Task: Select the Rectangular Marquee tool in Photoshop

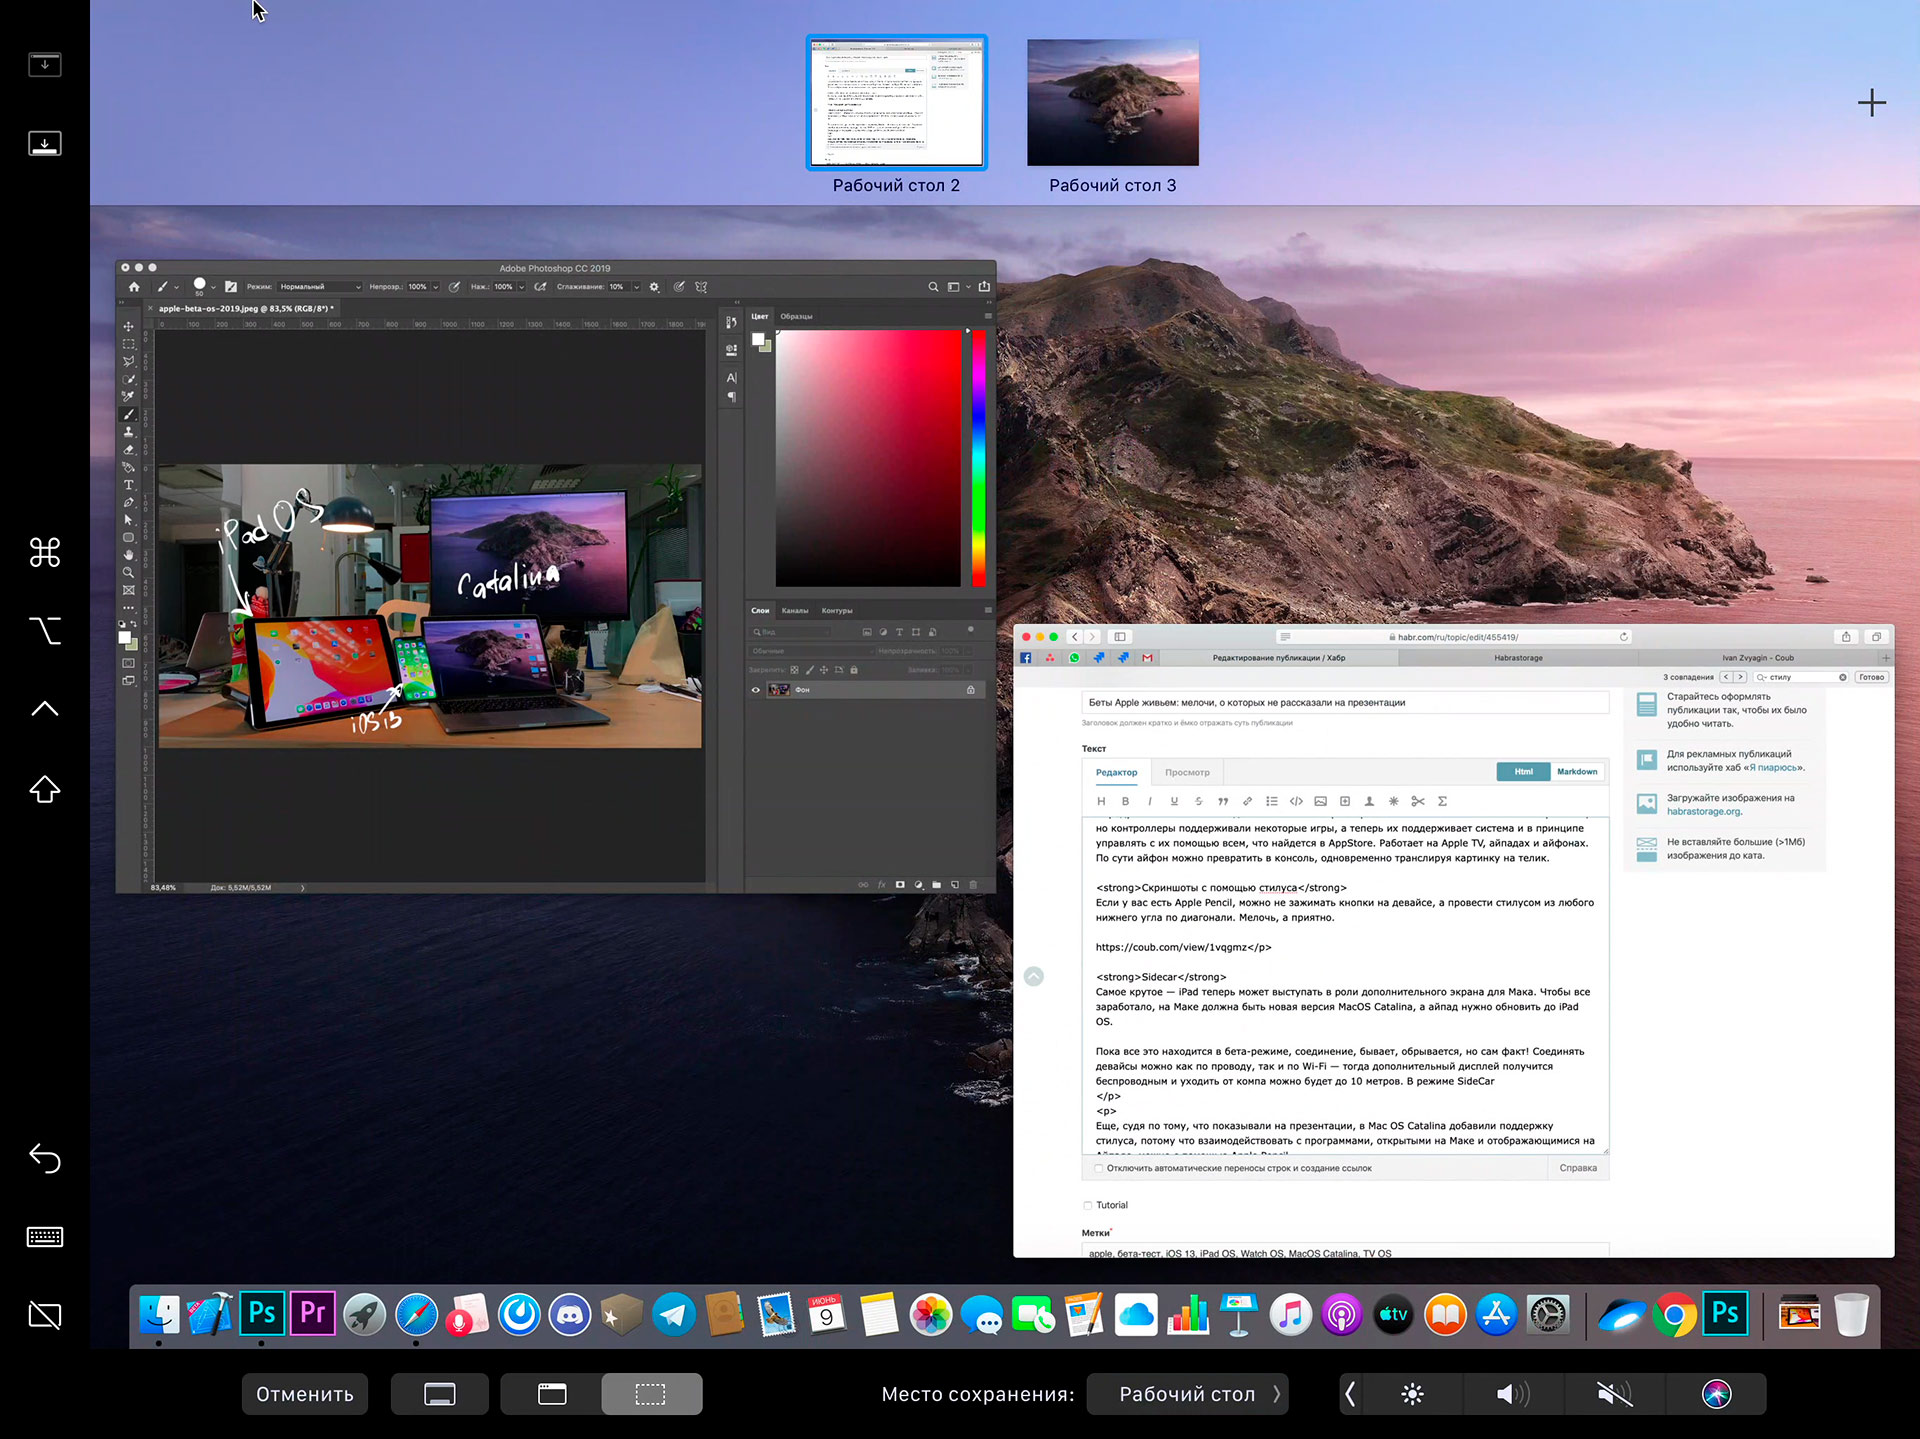Action: 128,344
